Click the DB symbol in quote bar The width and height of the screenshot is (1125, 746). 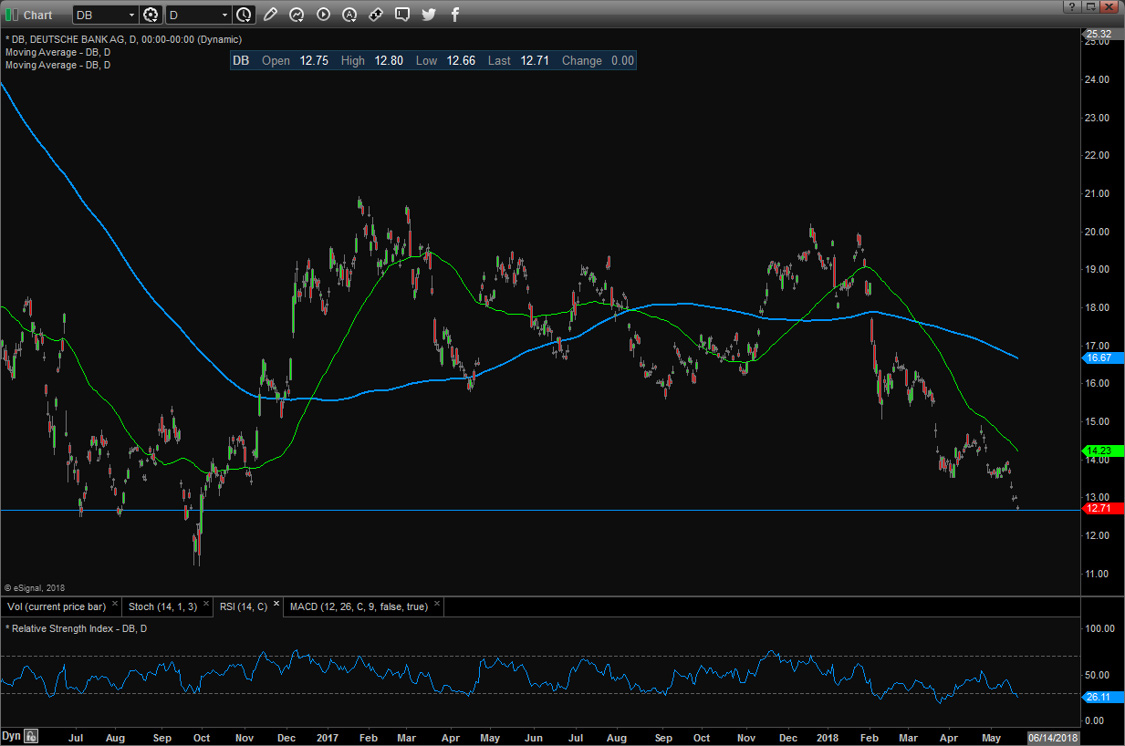(x=241, y=61)
